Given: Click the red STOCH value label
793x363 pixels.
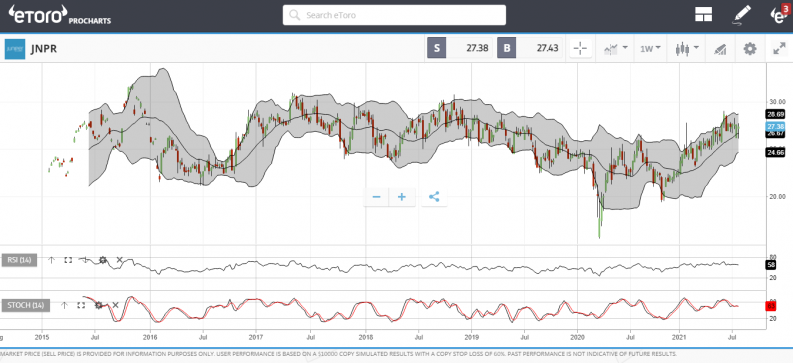Looking at the screenshot, I should [x=772, y=306].
